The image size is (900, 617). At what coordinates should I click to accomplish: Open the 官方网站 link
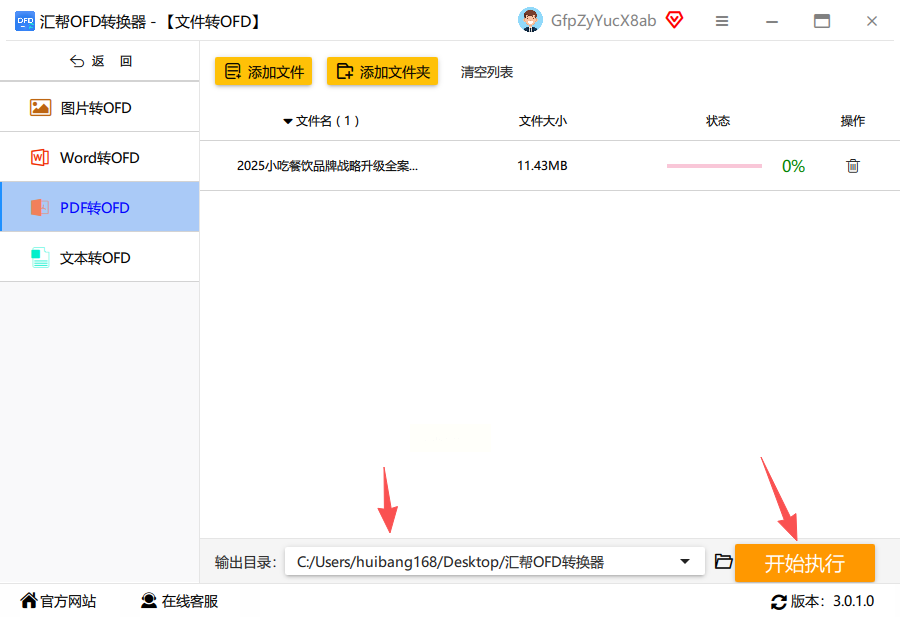[x=68, y=601]
